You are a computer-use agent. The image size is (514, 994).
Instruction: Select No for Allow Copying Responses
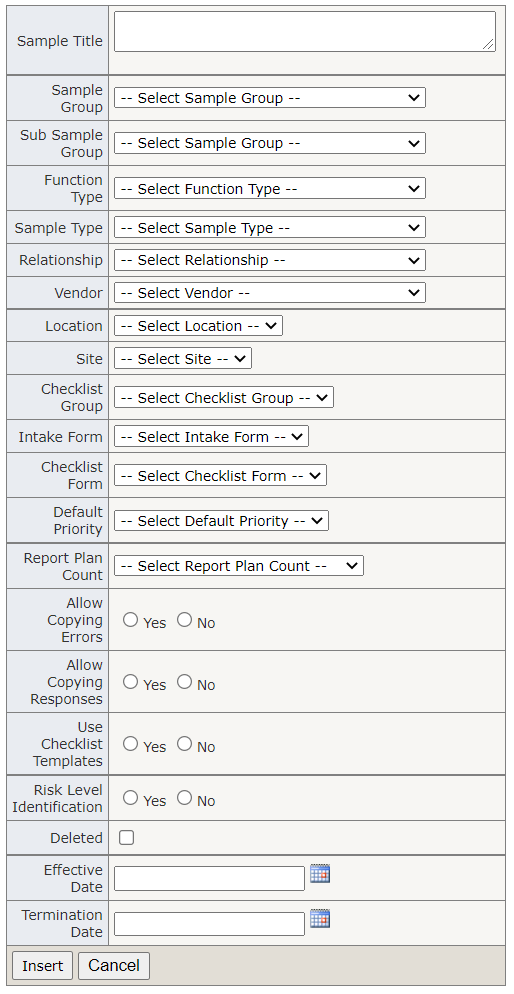pos(184,682)
